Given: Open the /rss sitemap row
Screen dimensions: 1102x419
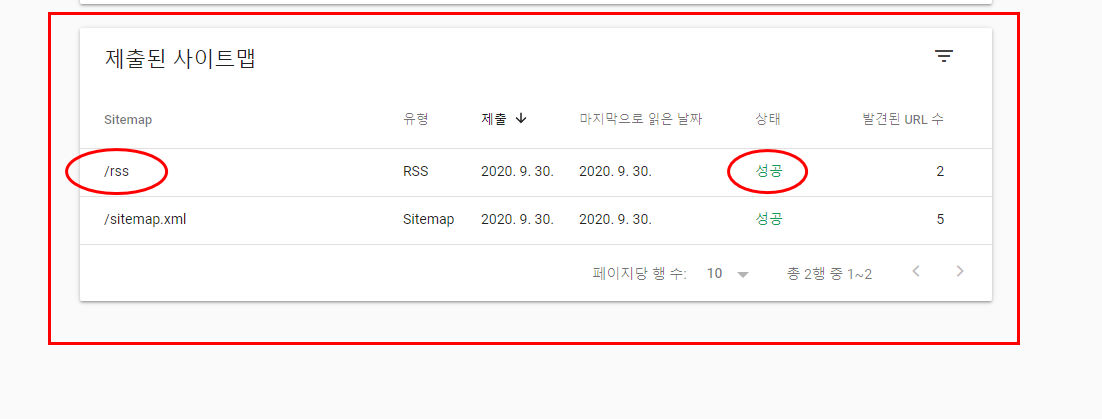Looking at the screenshot, I should 536,172.
